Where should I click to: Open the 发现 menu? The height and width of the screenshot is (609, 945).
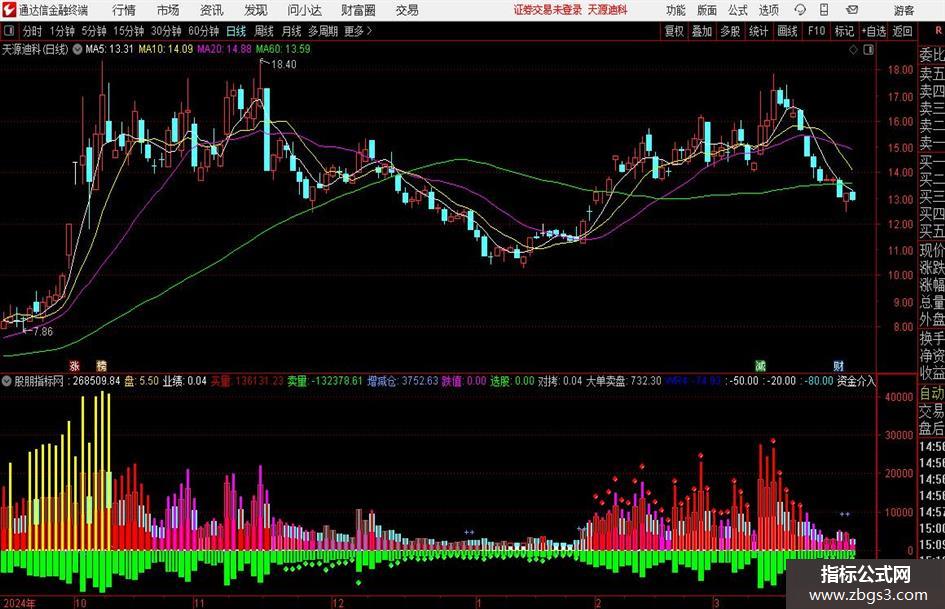pyautogui.click(x=256, y=10)
